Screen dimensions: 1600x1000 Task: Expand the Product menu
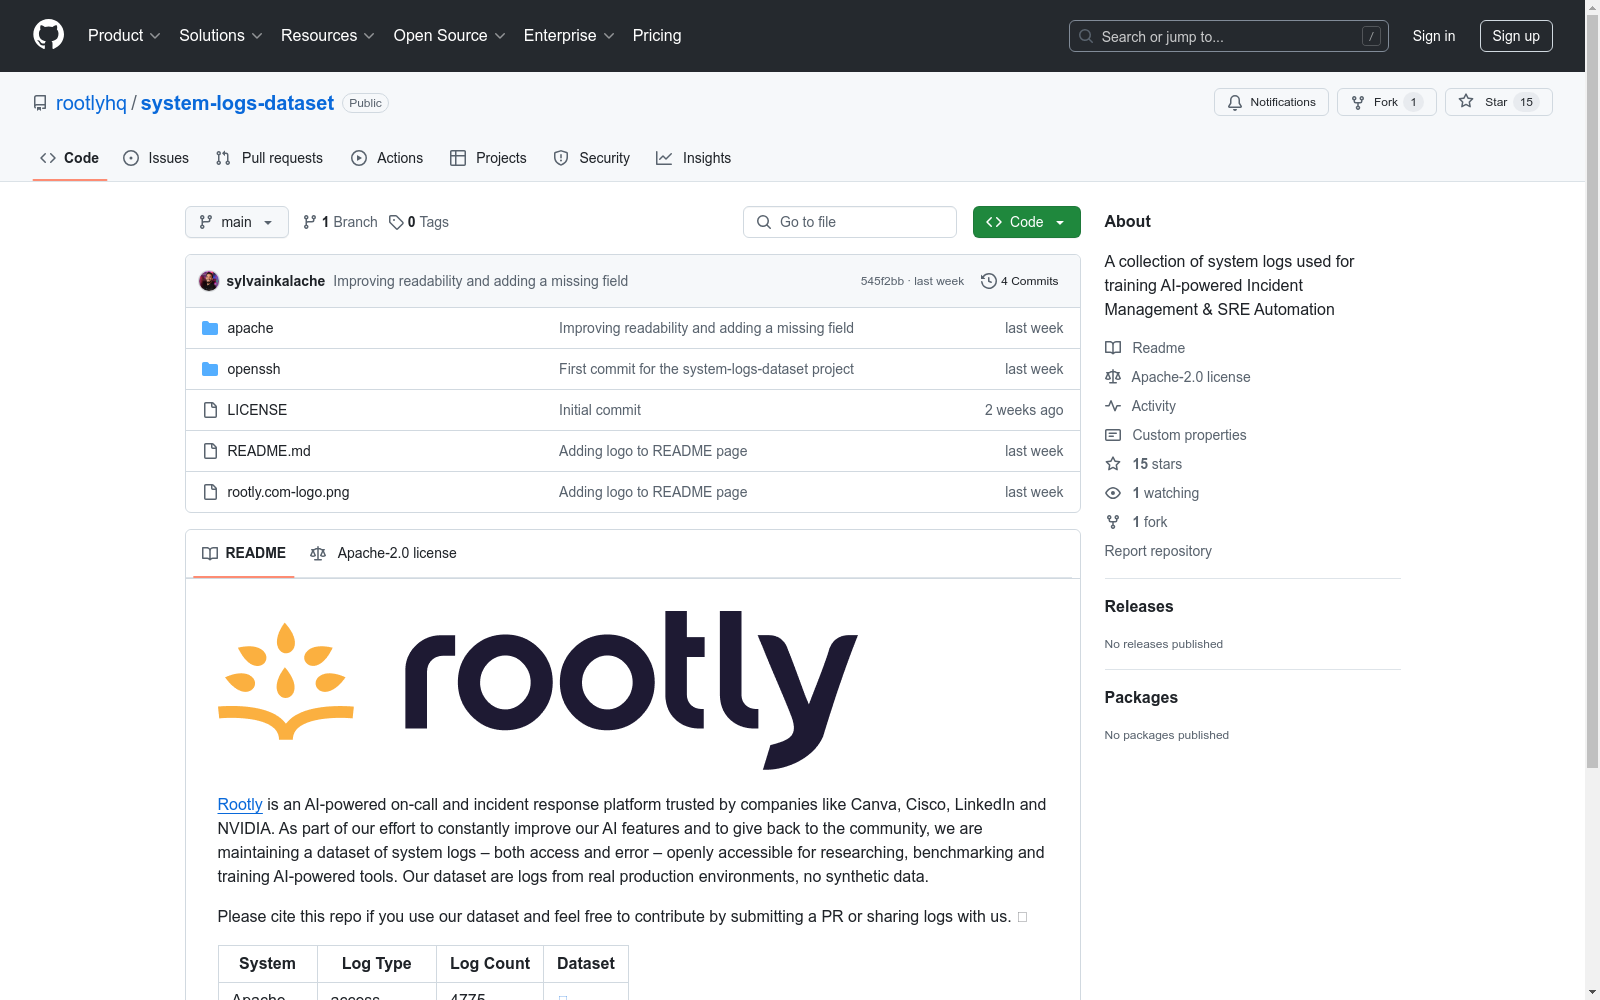coord(124,35)
